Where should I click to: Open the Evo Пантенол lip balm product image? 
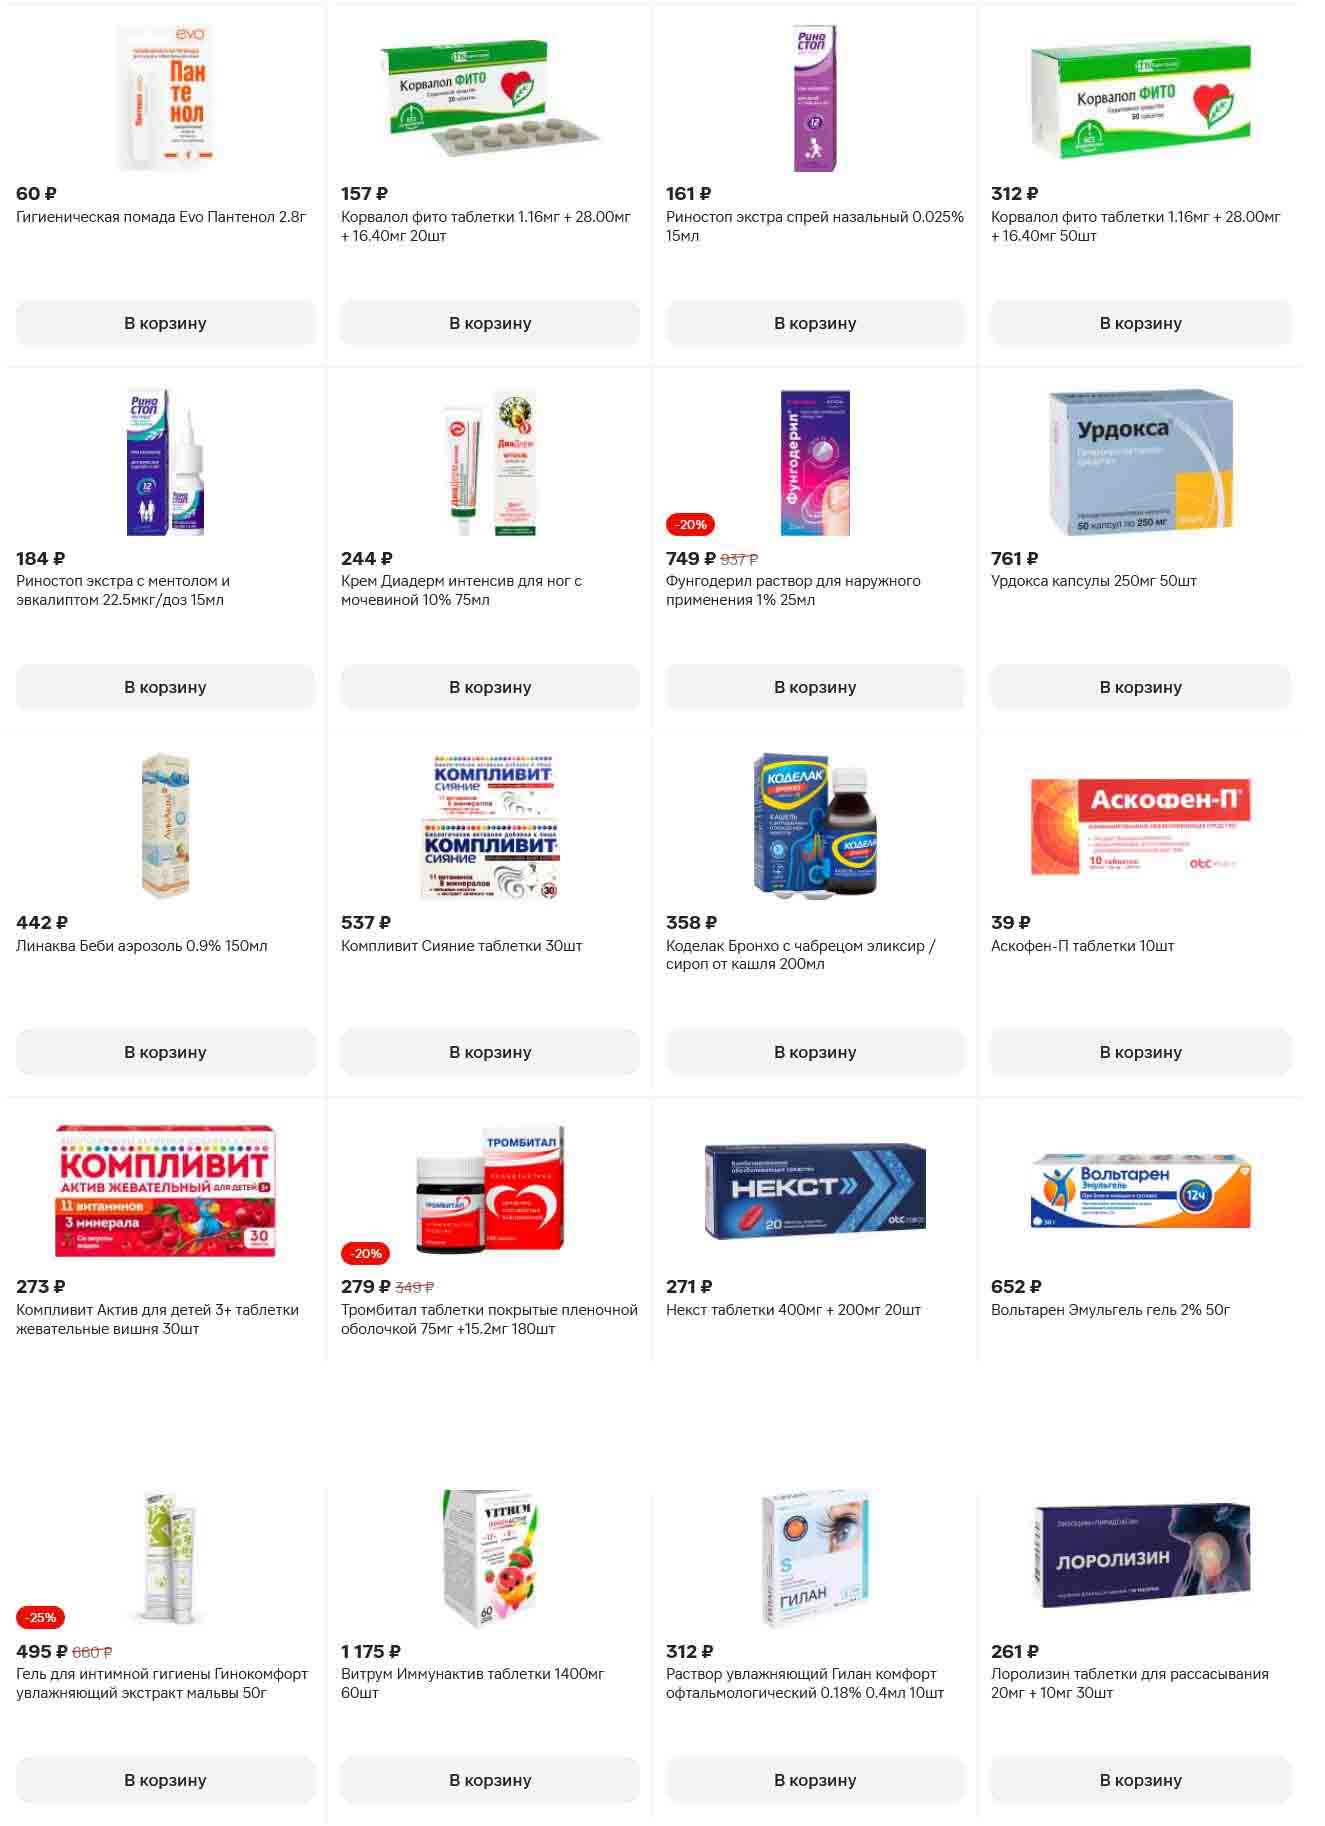click(x=165, y=98)
